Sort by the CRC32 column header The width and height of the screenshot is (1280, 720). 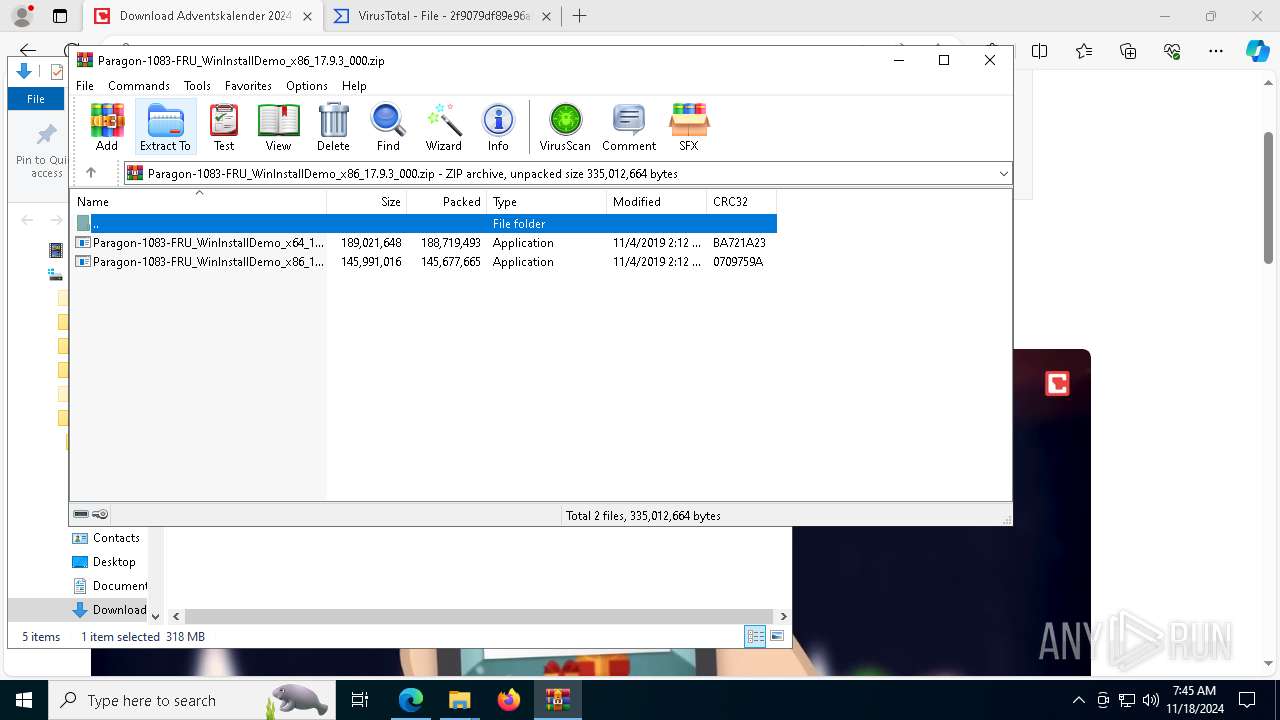742,201
